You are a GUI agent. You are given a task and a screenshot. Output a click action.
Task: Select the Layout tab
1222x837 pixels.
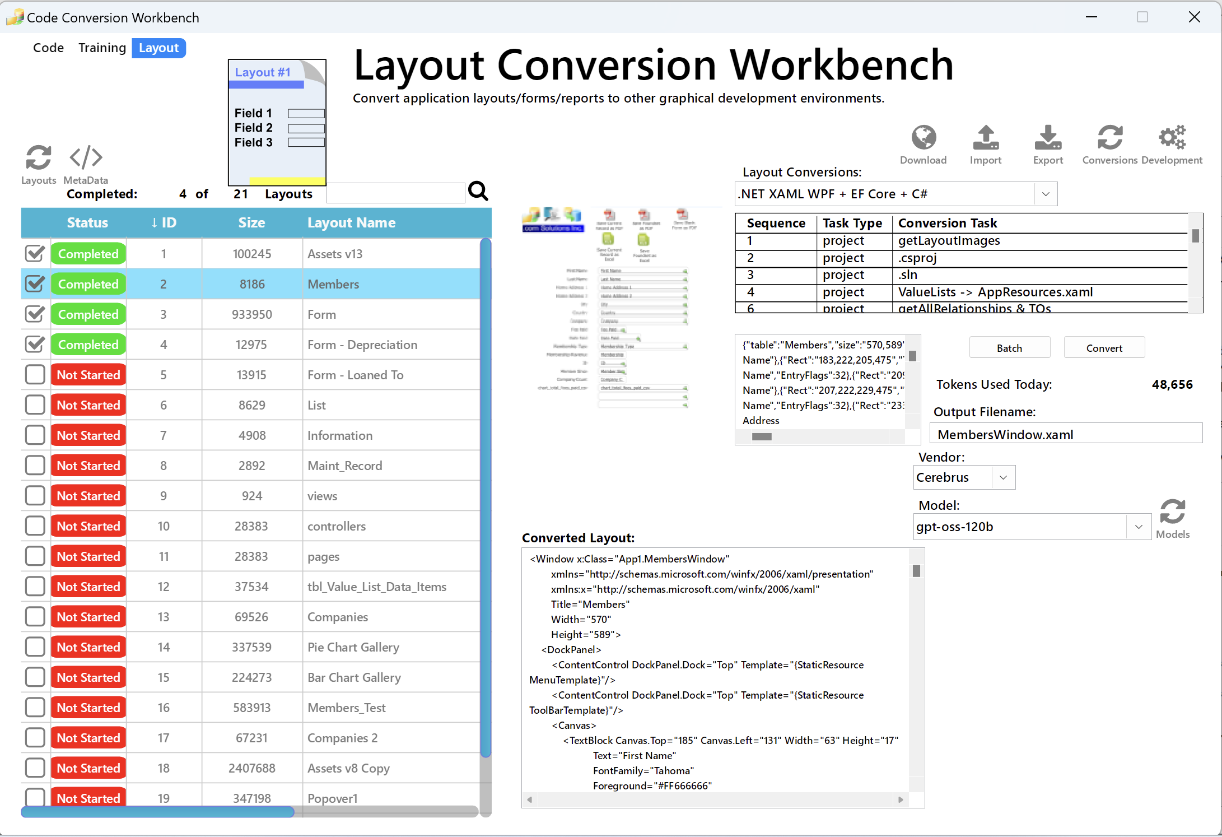159,47
